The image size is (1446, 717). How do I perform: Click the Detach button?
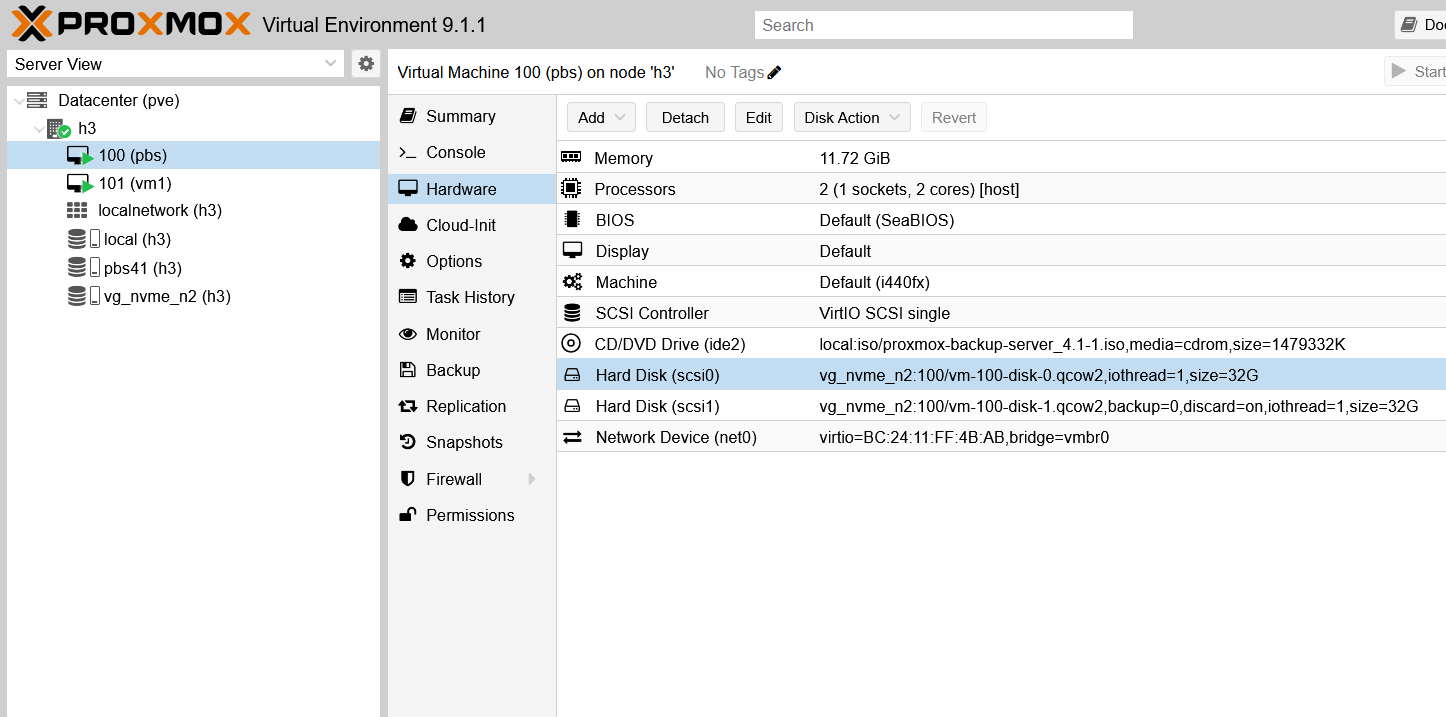(x=685, y=117)
